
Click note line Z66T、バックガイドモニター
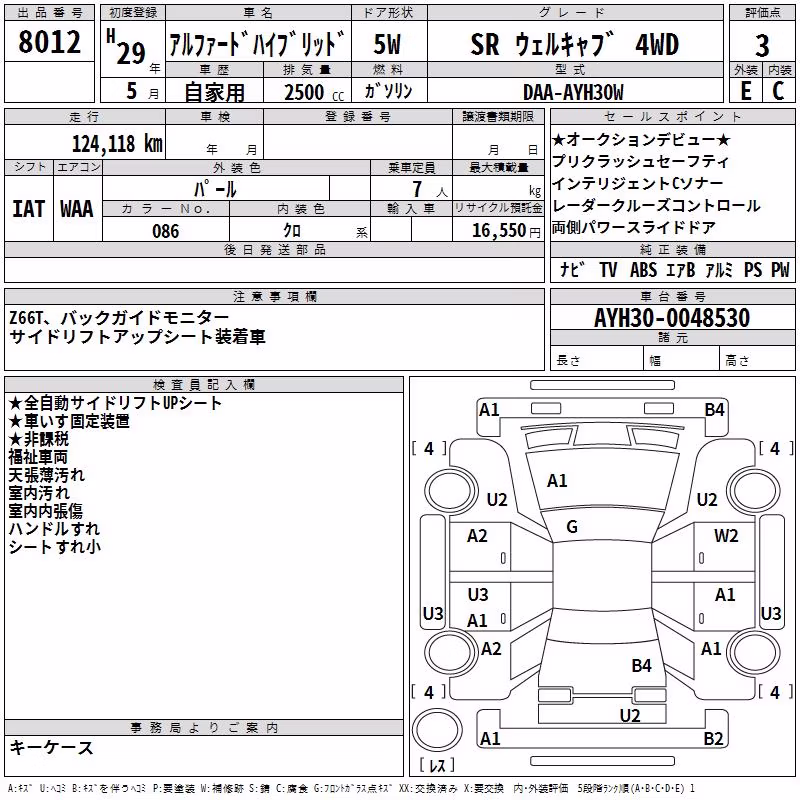tap(119, 318)
